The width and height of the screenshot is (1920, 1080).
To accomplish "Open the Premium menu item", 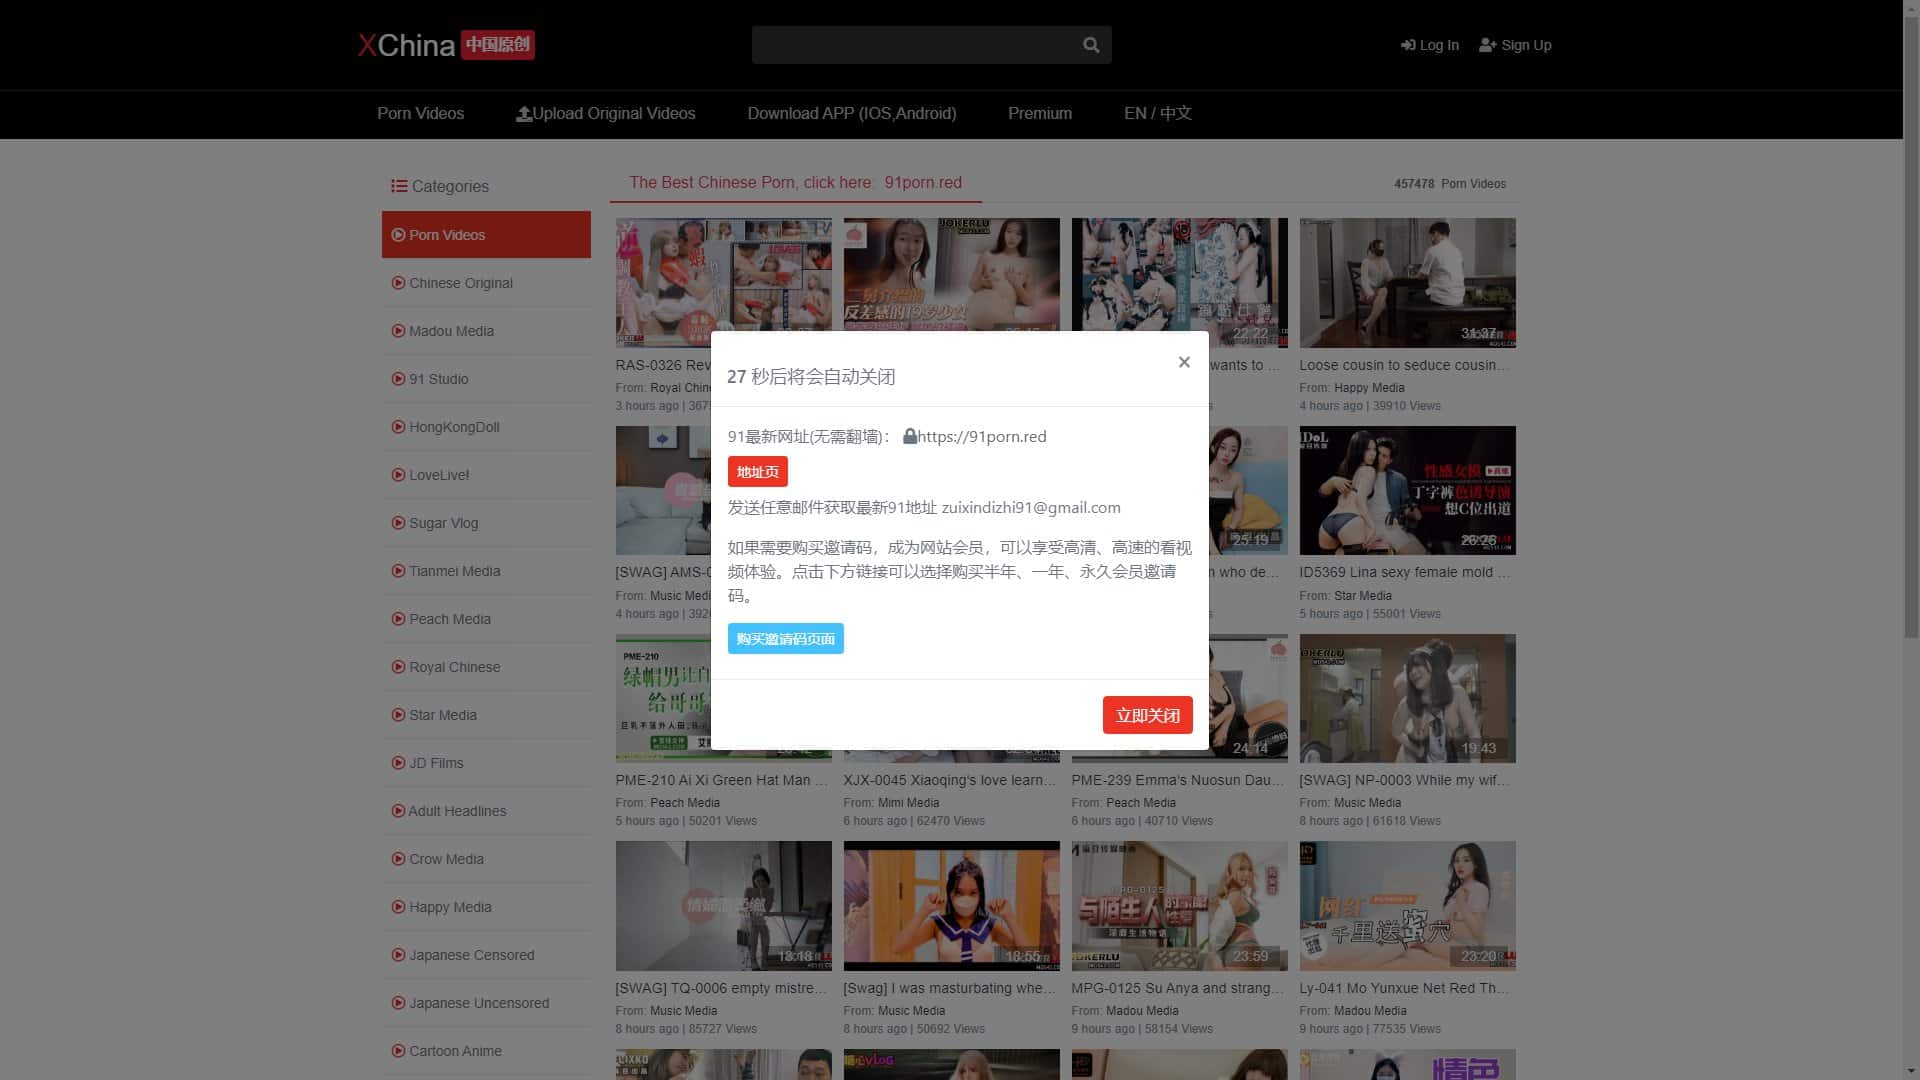I will 1039,113.
